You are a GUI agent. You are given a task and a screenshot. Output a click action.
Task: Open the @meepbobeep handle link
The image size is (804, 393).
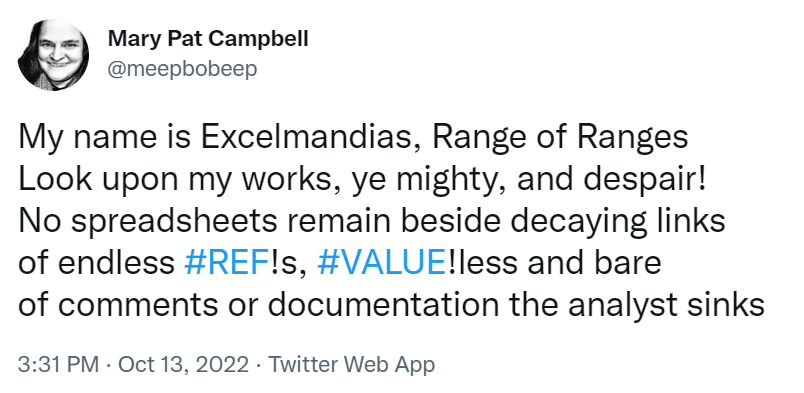182,68
